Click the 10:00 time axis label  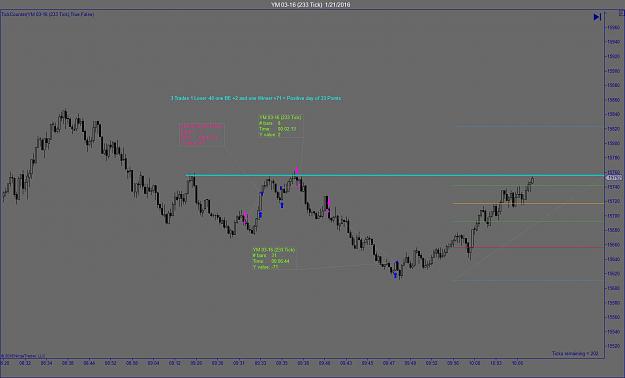(x=475, y=363)
